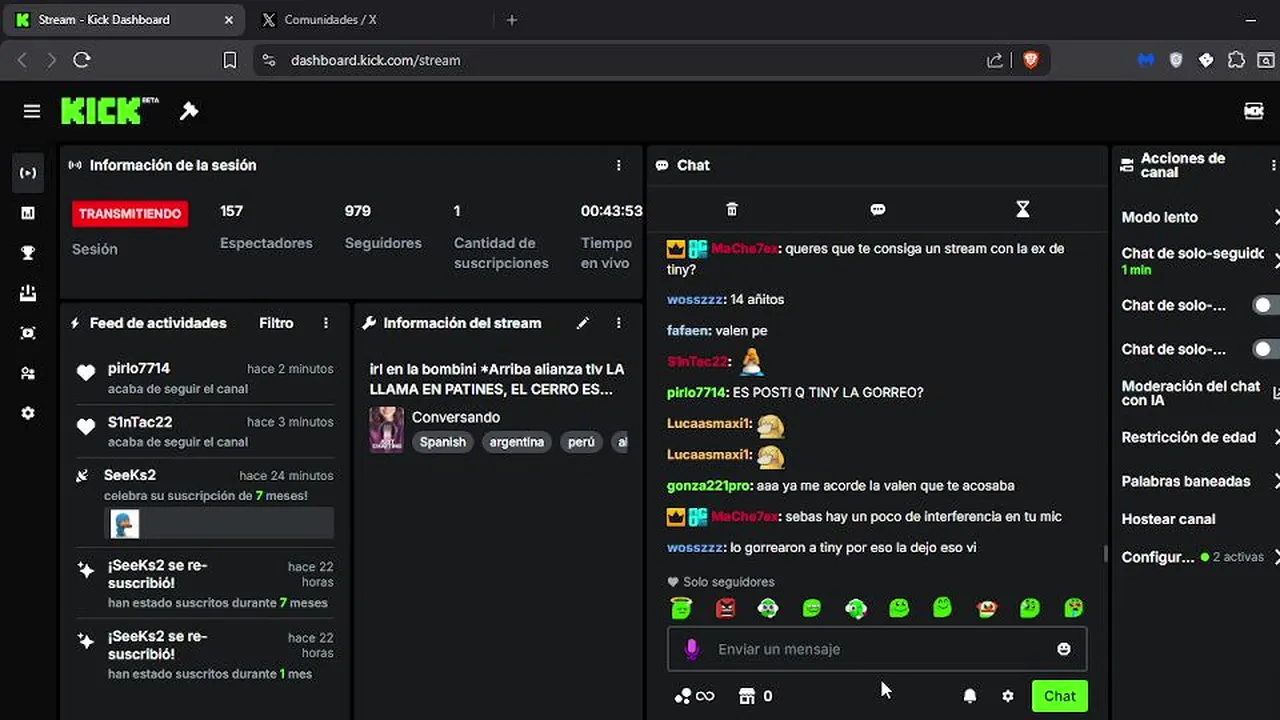Switch to the Stream - Kick Dashboard tab
This screenshot has width=1280, height=720.
coord(125,19)
